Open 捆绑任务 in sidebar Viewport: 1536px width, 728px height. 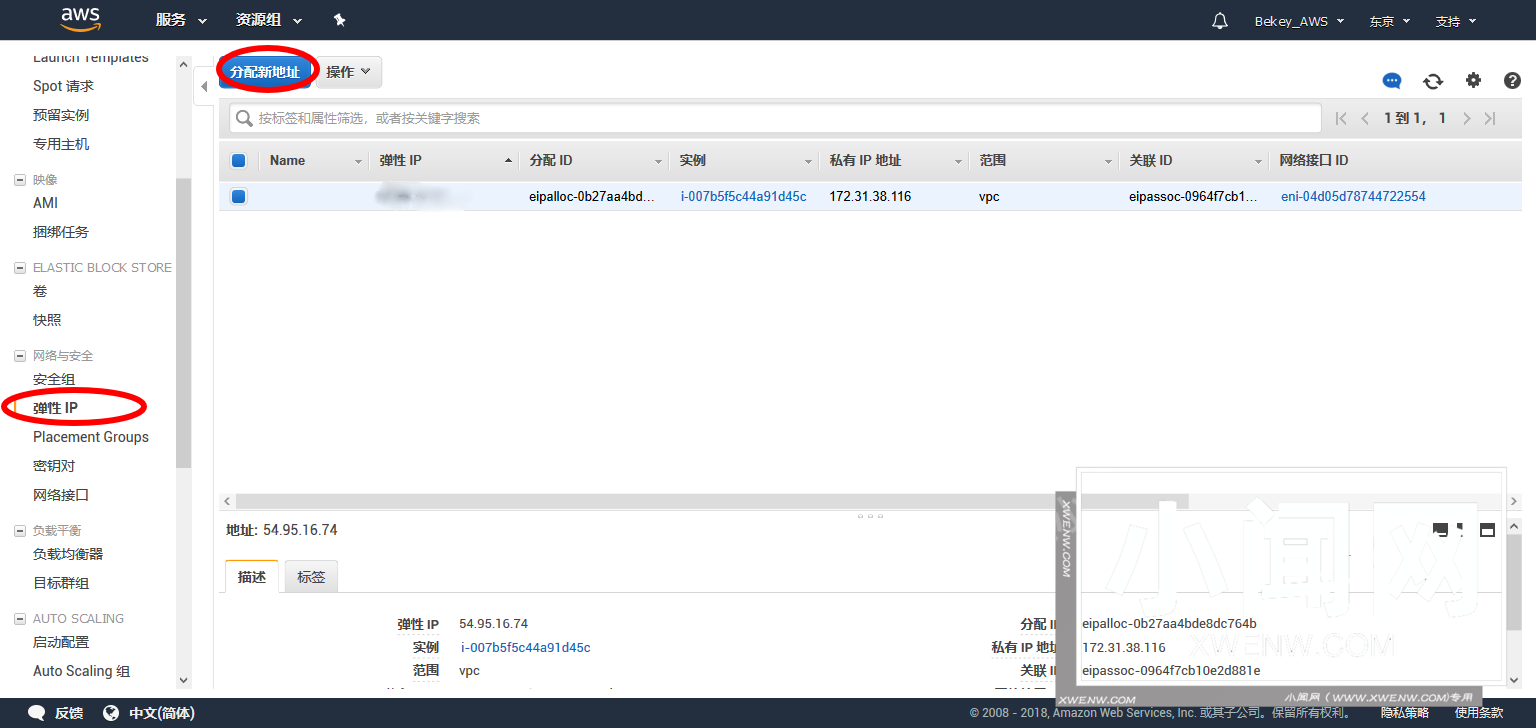pos(61,232)
